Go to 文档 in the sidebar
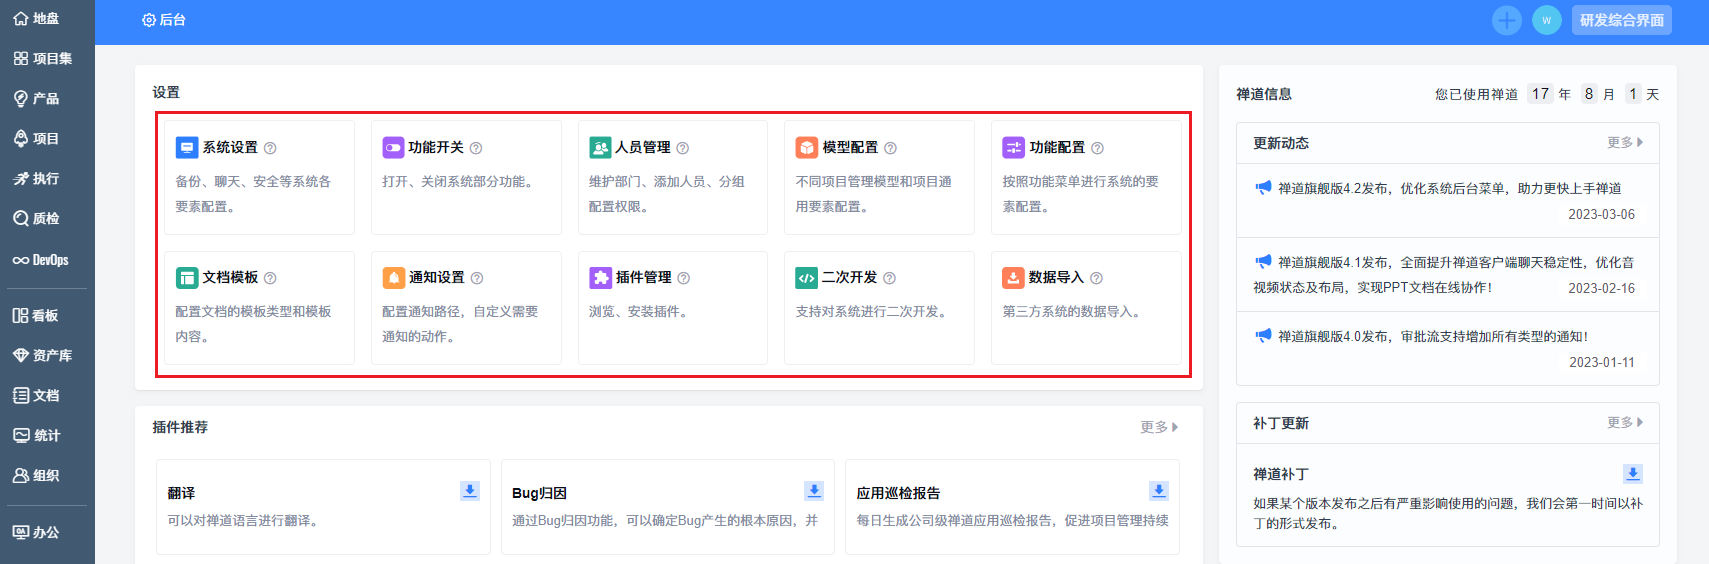 tap(36, 396)
